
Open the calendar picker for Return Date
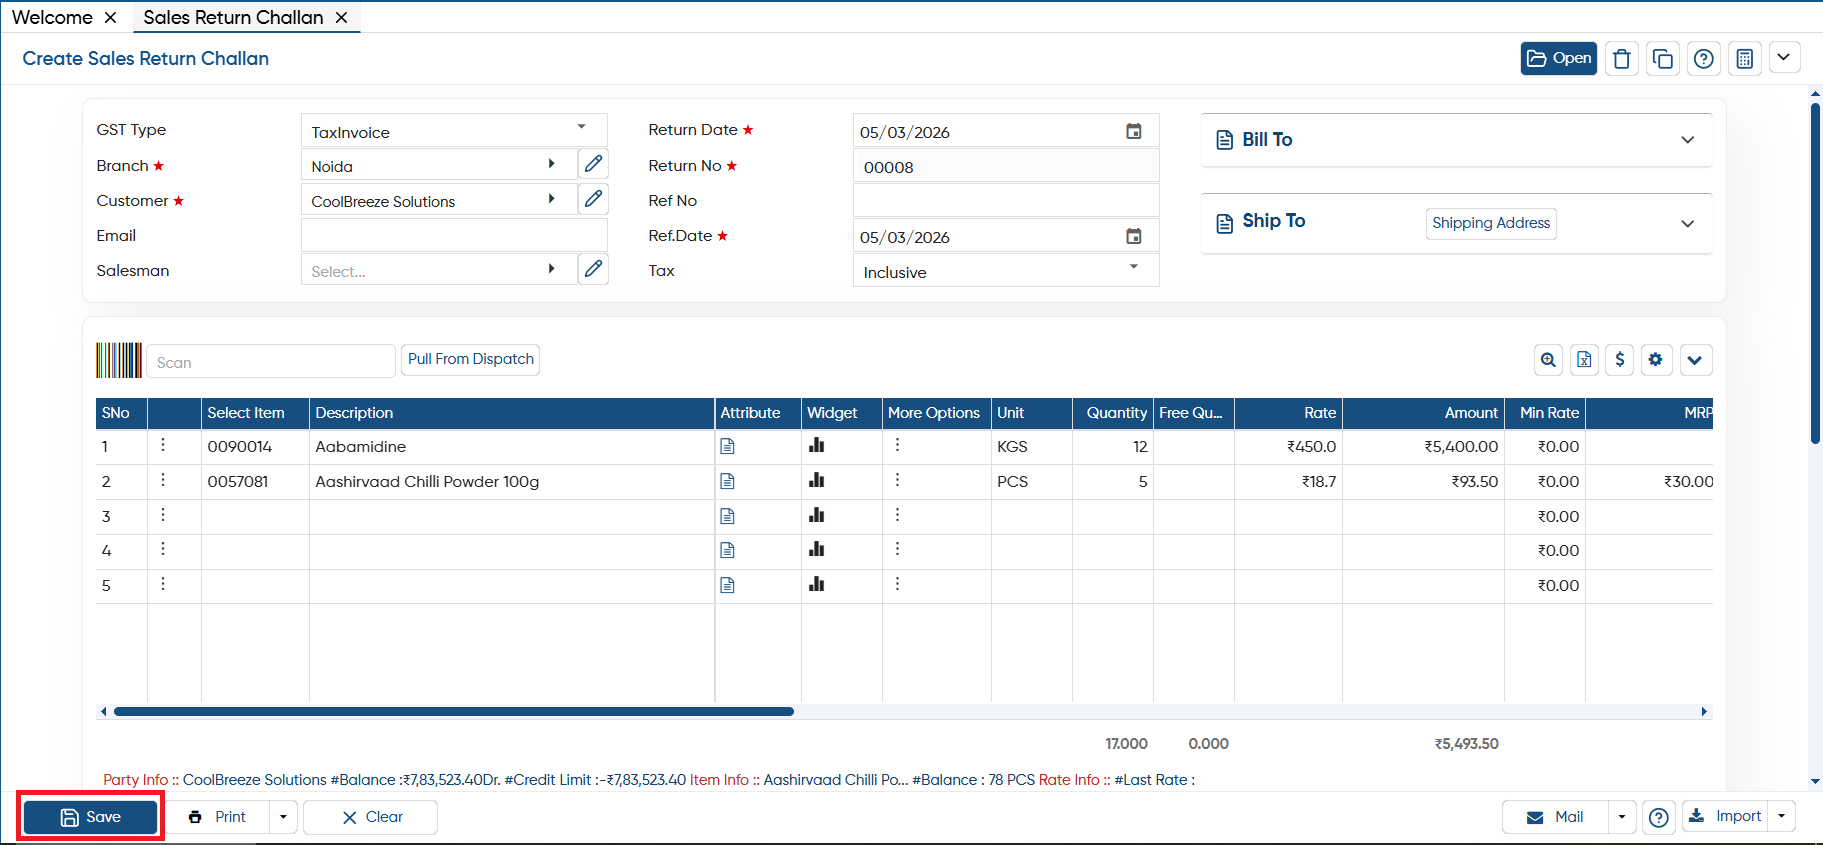(1134, 131)
